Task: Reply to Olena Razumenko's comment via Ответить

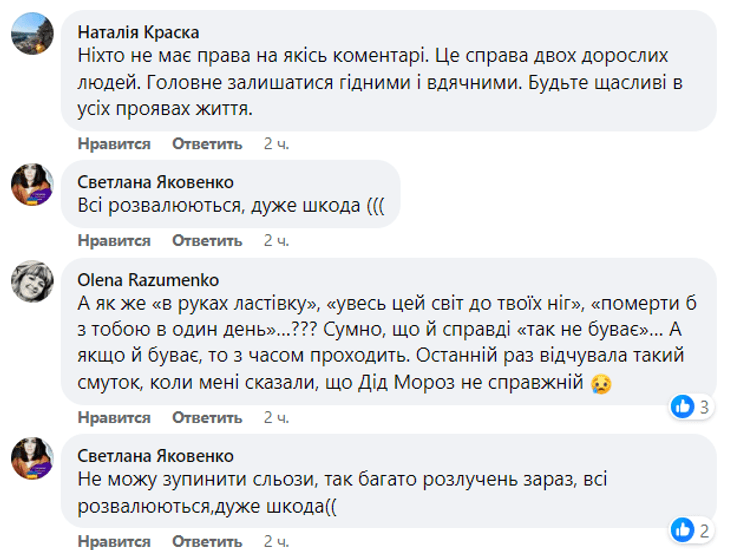Action: [207, 417]
